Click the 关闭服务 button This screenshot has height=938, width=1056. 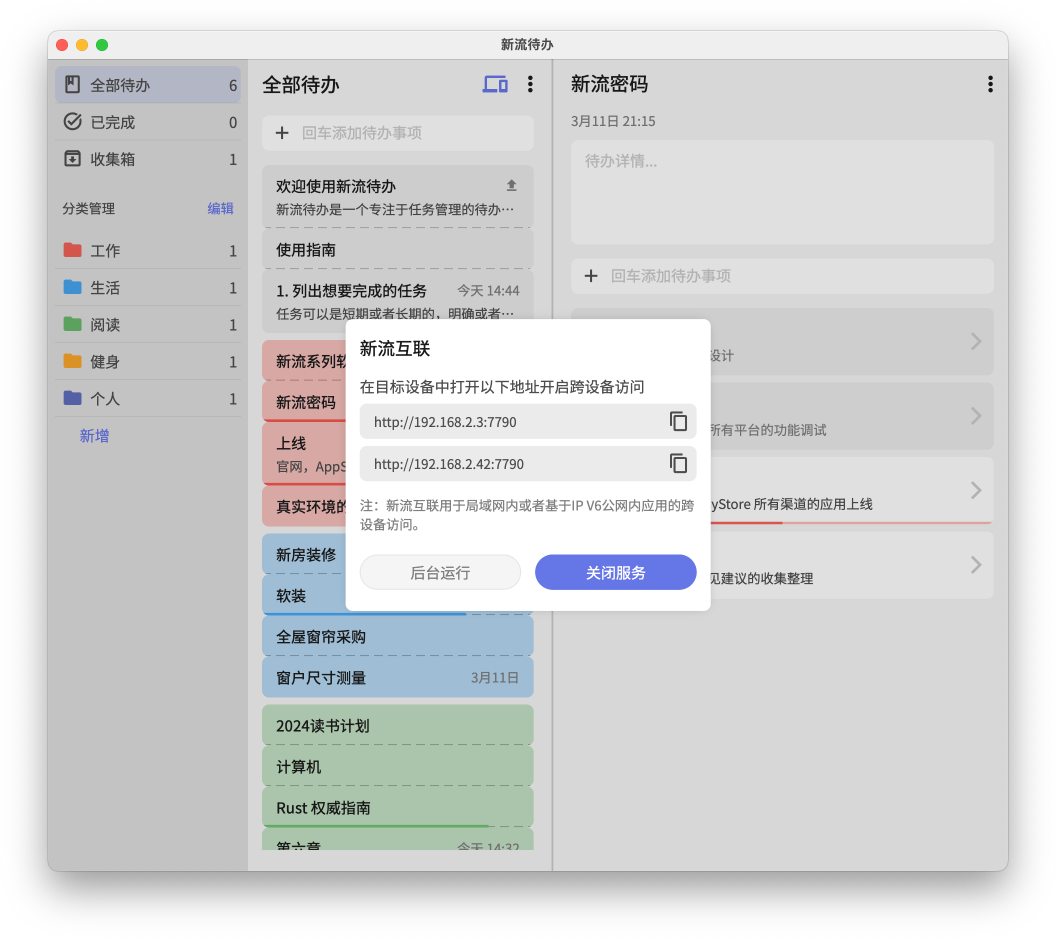[x=615, y=572]
